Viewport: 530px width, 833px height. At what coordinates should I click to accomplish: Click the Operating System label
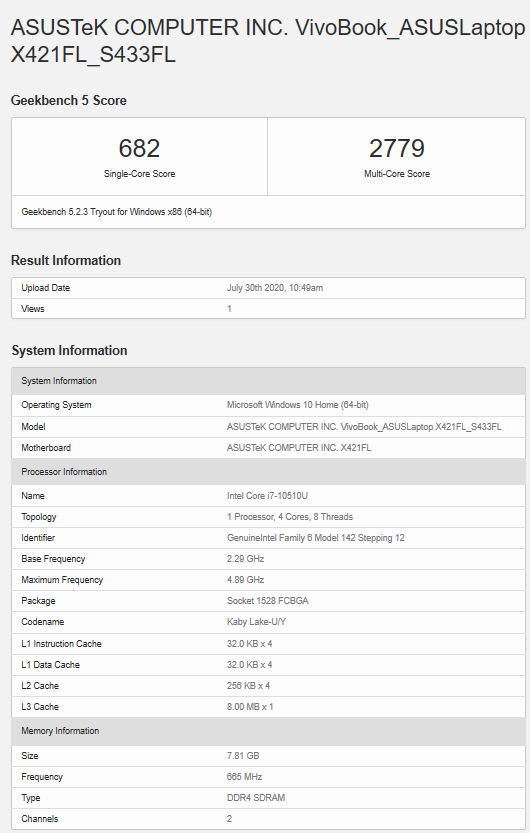point(56,405)
